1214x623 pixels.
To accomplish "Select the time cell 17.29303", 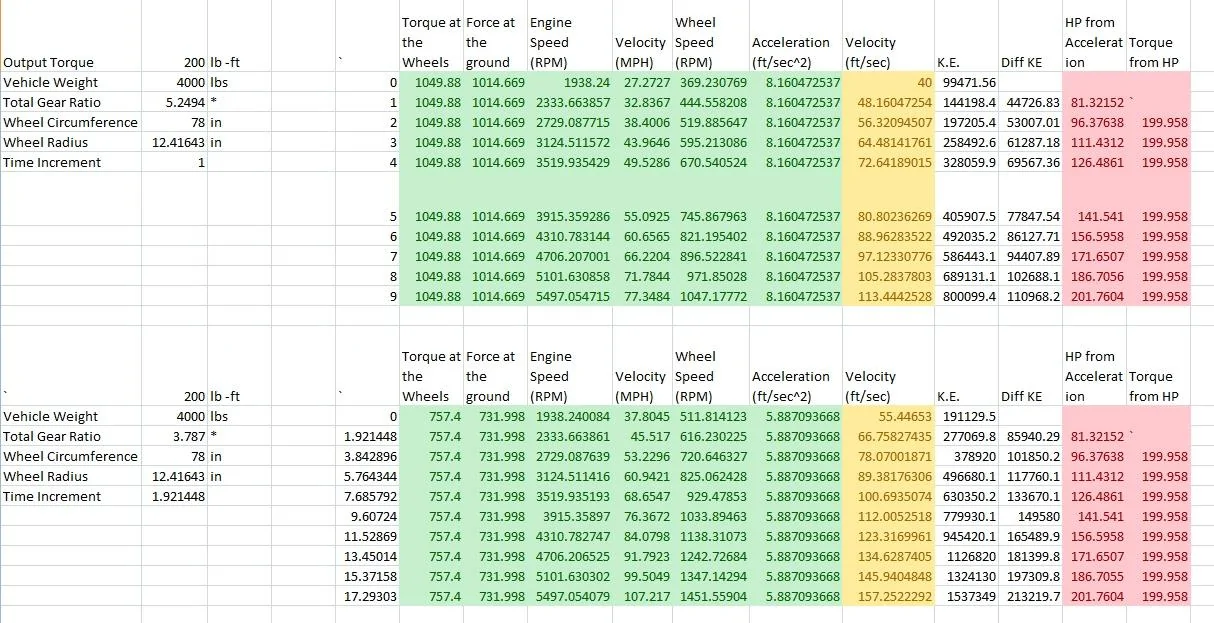I will click(370, 596).
